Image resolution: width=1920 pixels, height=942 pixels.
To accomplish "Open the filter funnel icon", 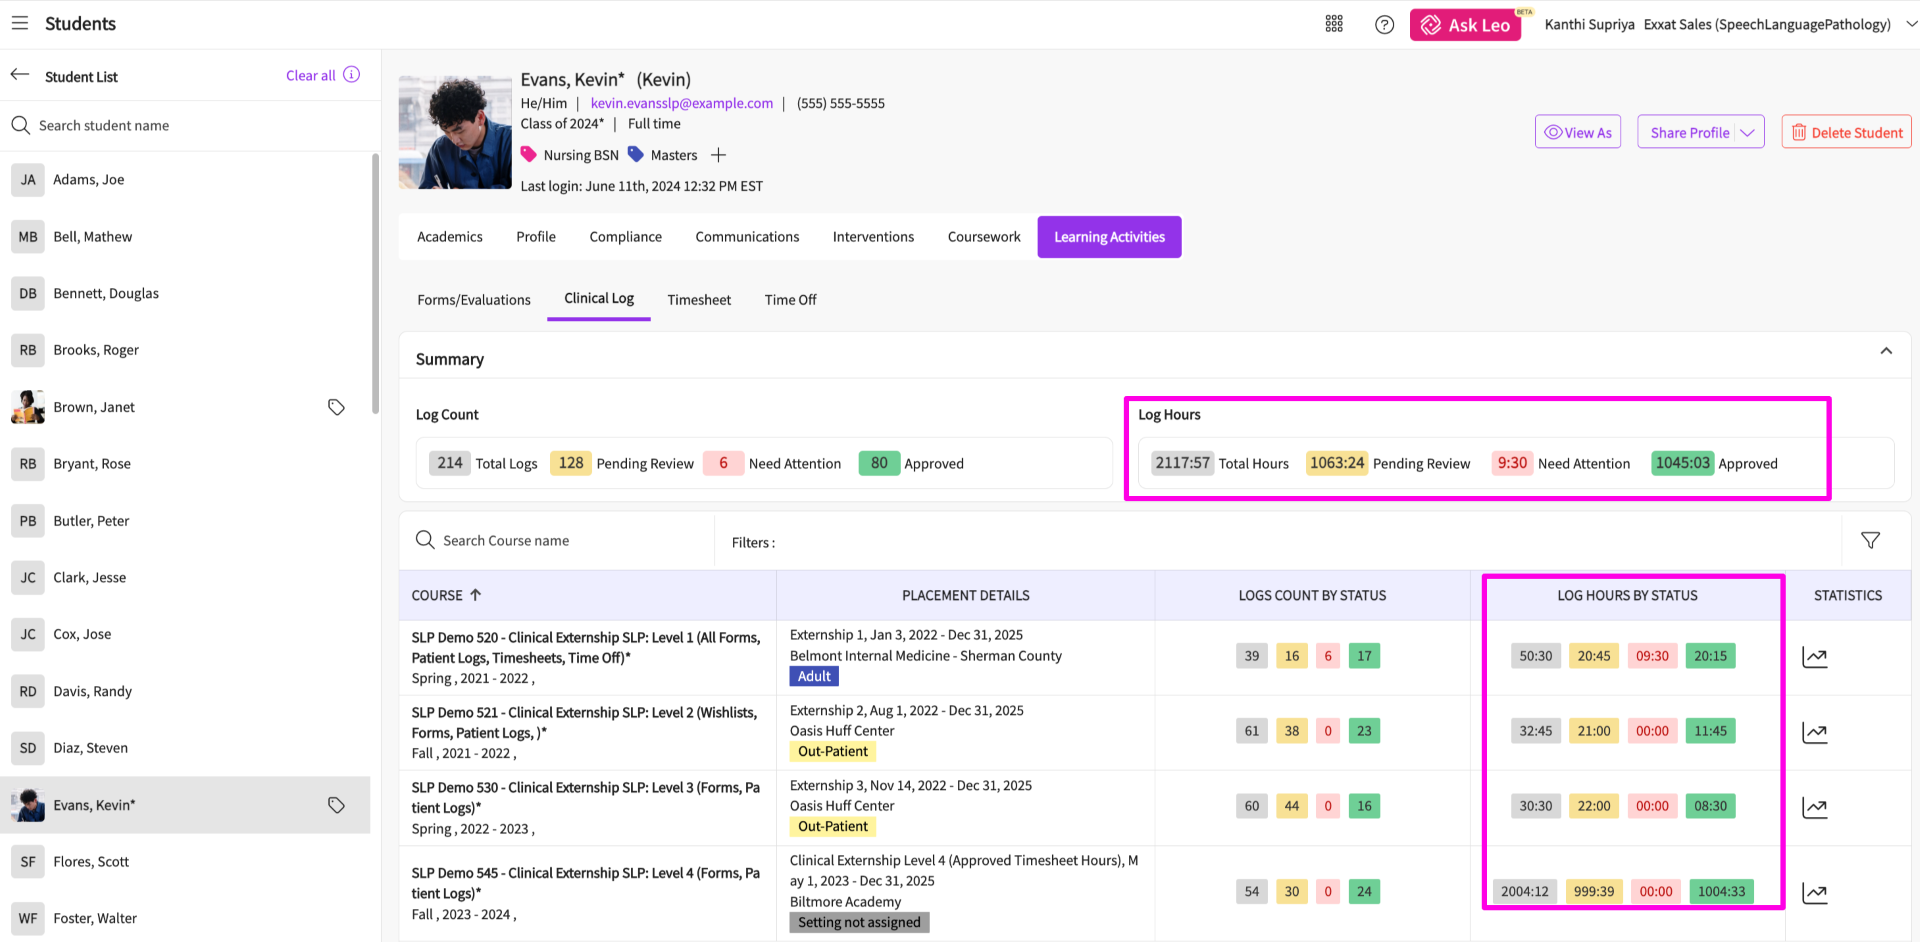I will pyautogui.click(x=1870, y=540).
